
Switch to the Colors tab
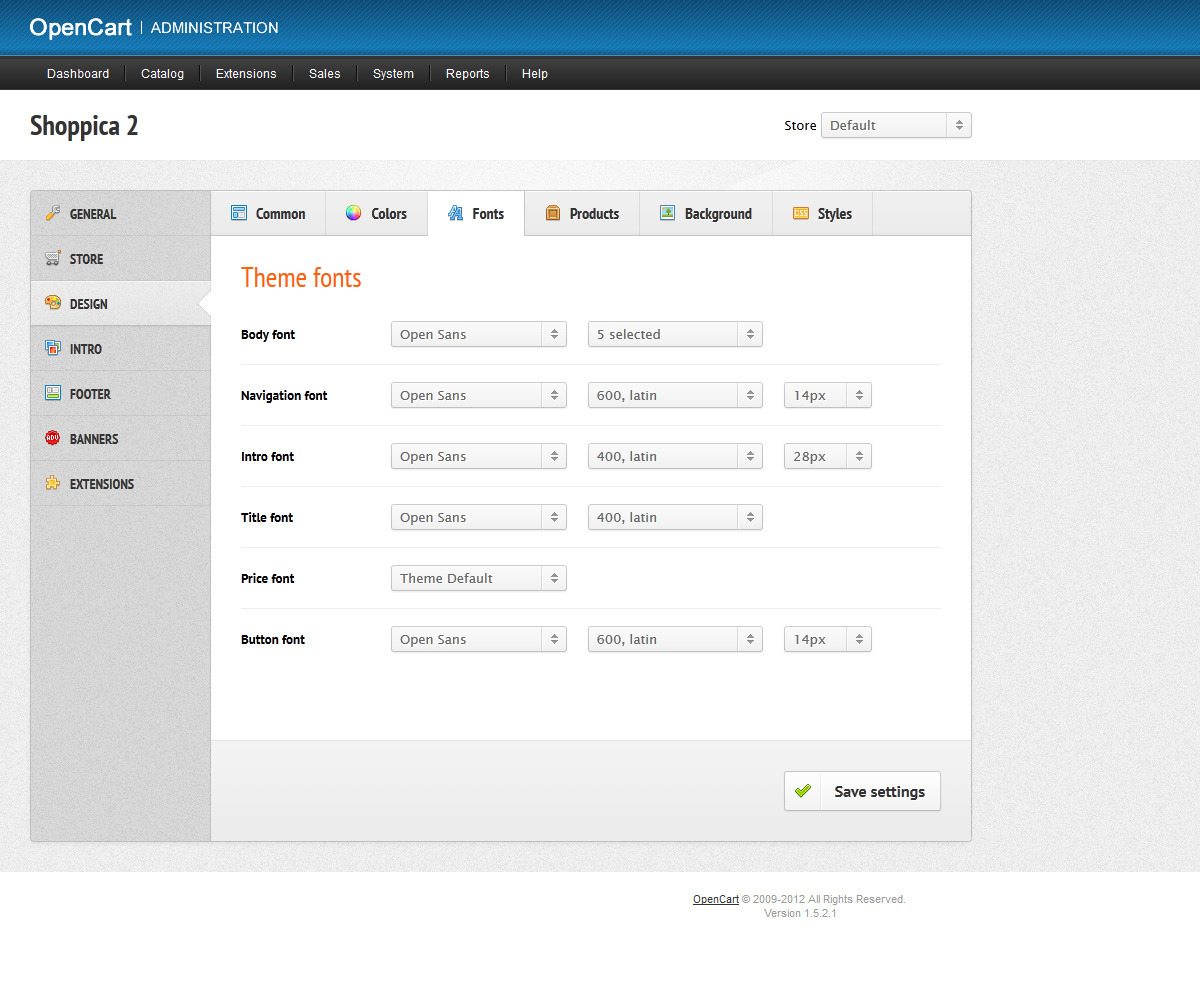[376, 213]
